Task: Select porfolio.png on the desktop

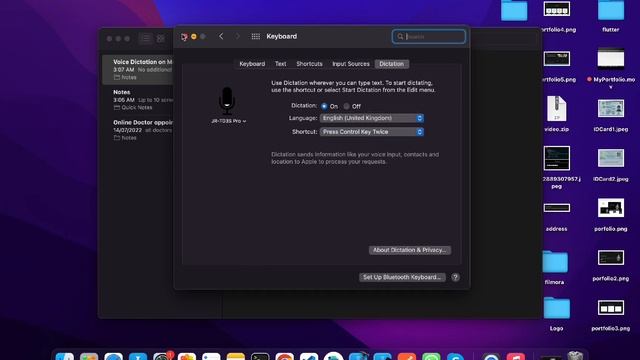Action: click(x=611, y=208)
